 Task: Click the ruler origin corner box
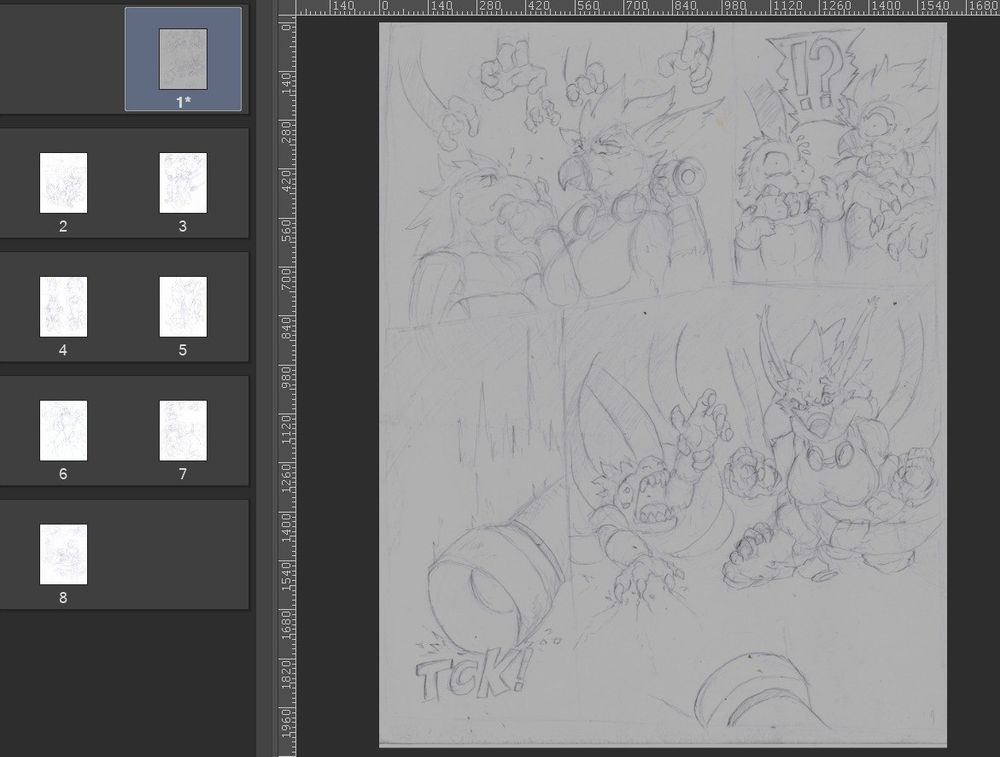click(x=287, y=7)
